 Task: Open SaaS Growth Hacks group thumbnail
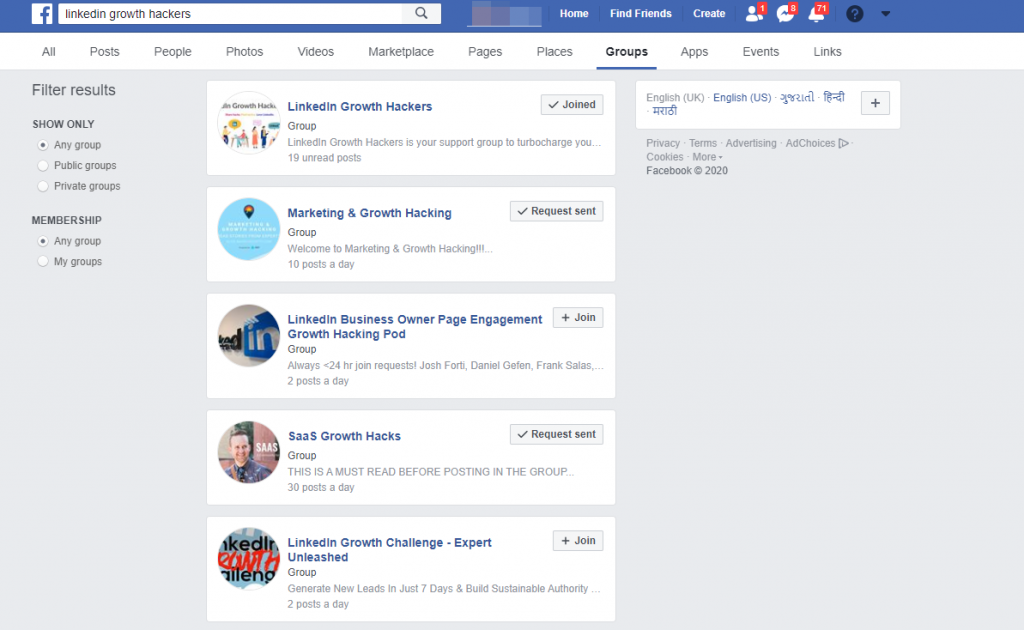tap(249, 452)
